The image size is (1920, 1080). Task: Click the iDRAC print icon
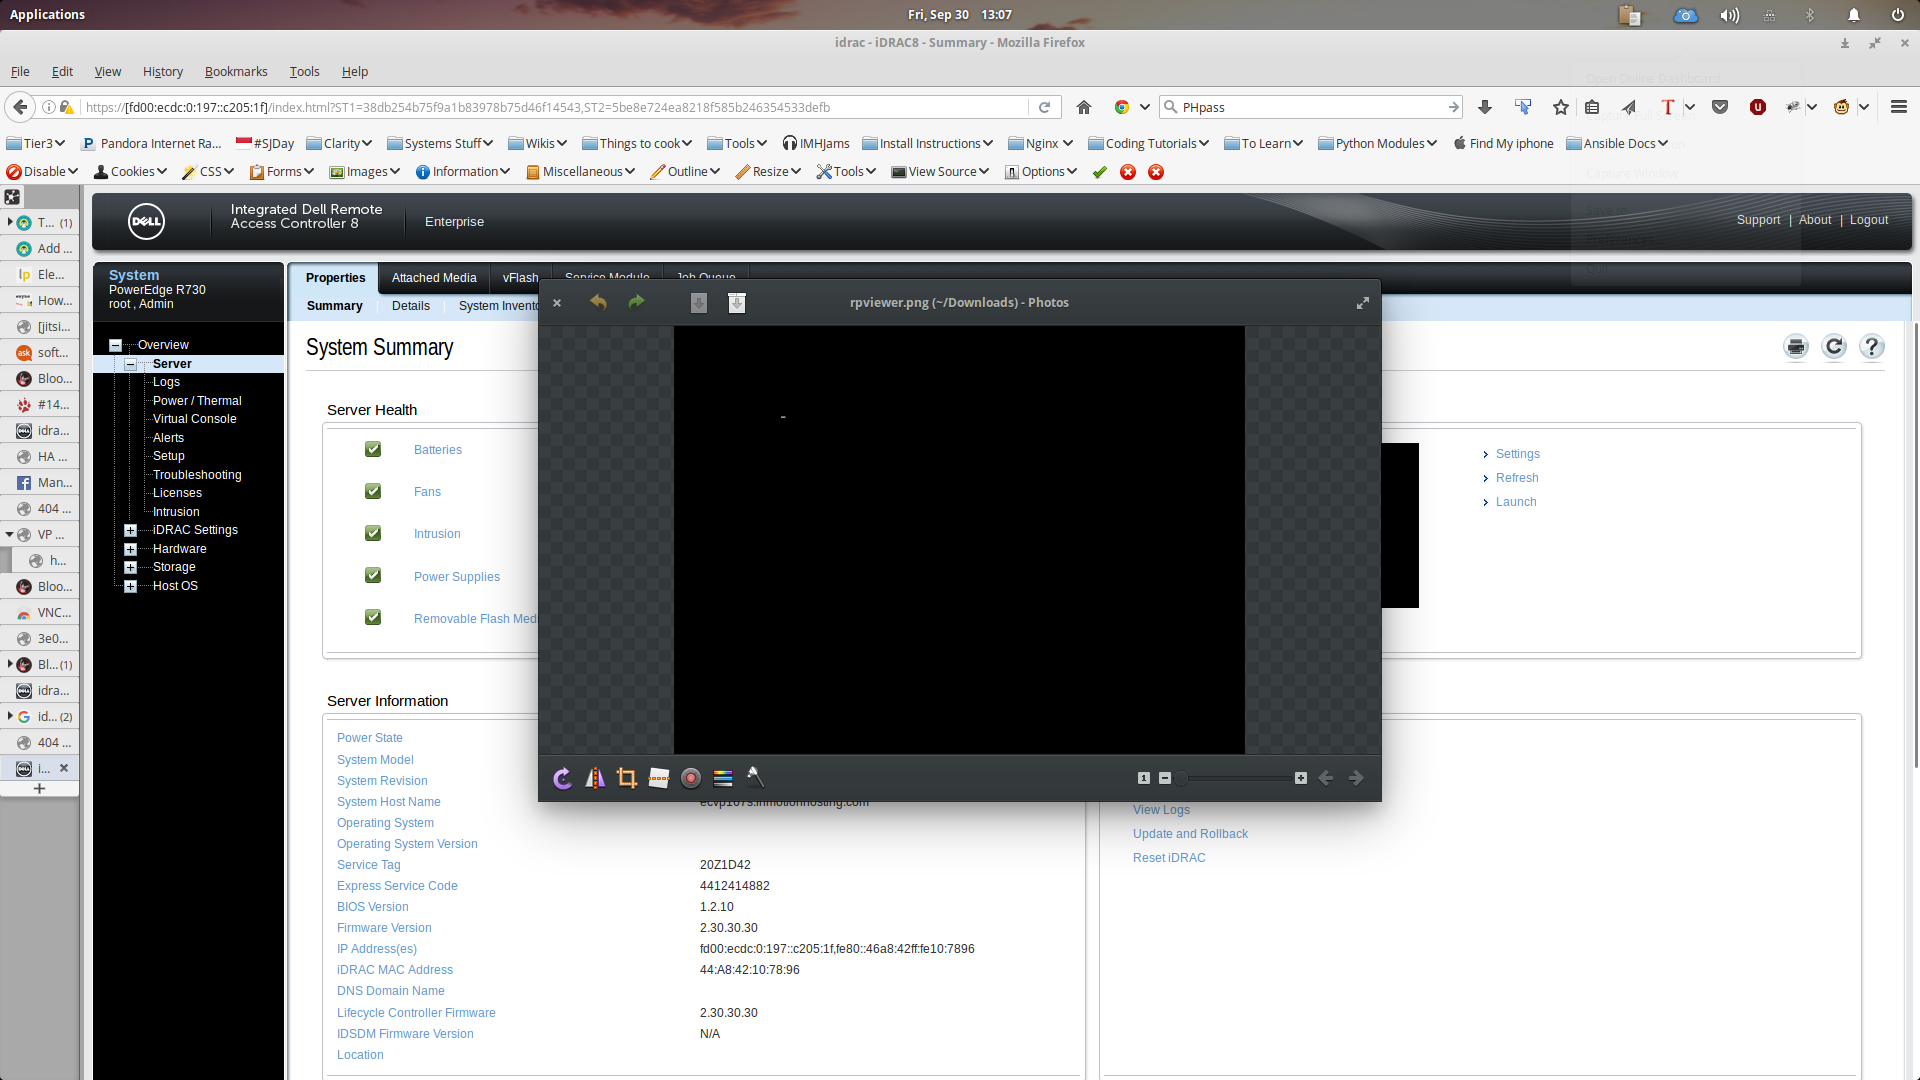(x=1796, y=347)
